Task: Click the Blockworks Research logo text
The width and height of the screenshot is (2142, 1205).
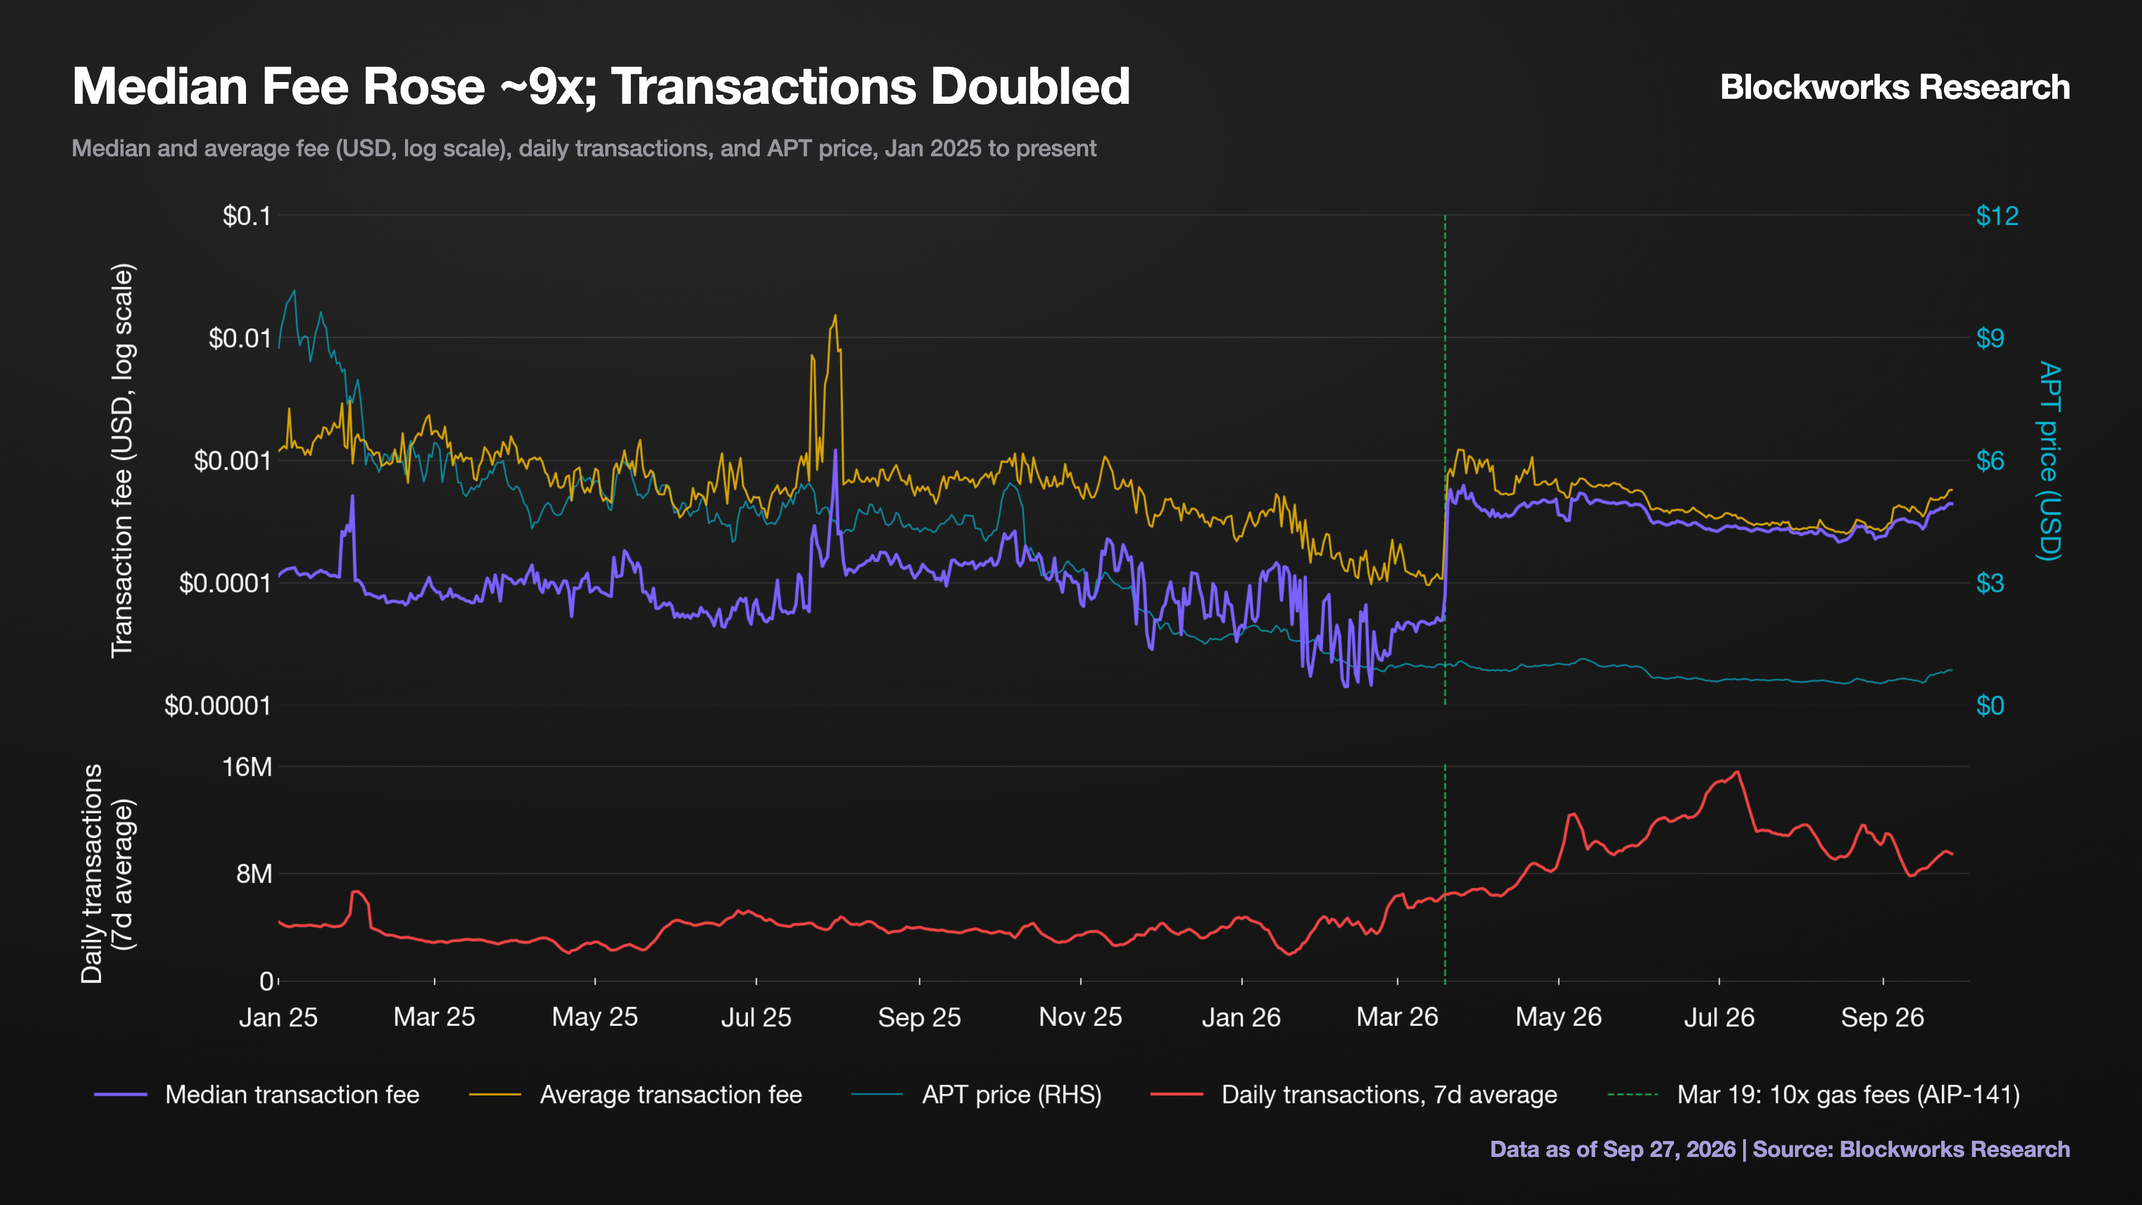Action: [1895, 88]
